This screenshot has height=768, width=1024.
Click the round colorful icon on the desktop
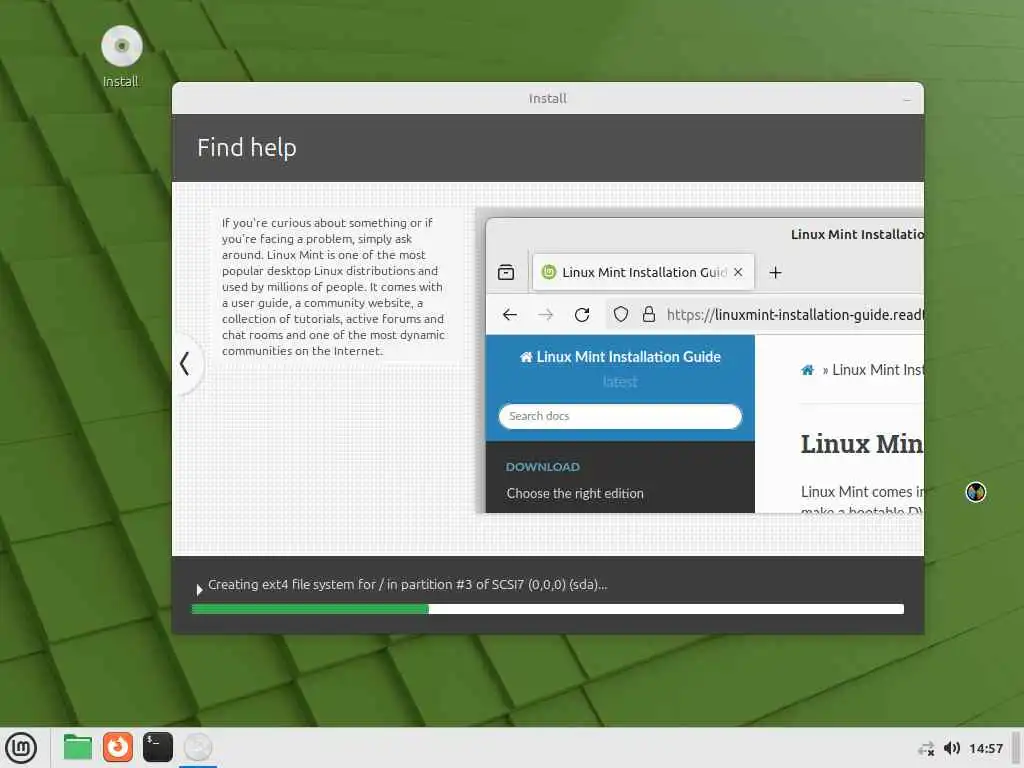click(x=976, y=492)
